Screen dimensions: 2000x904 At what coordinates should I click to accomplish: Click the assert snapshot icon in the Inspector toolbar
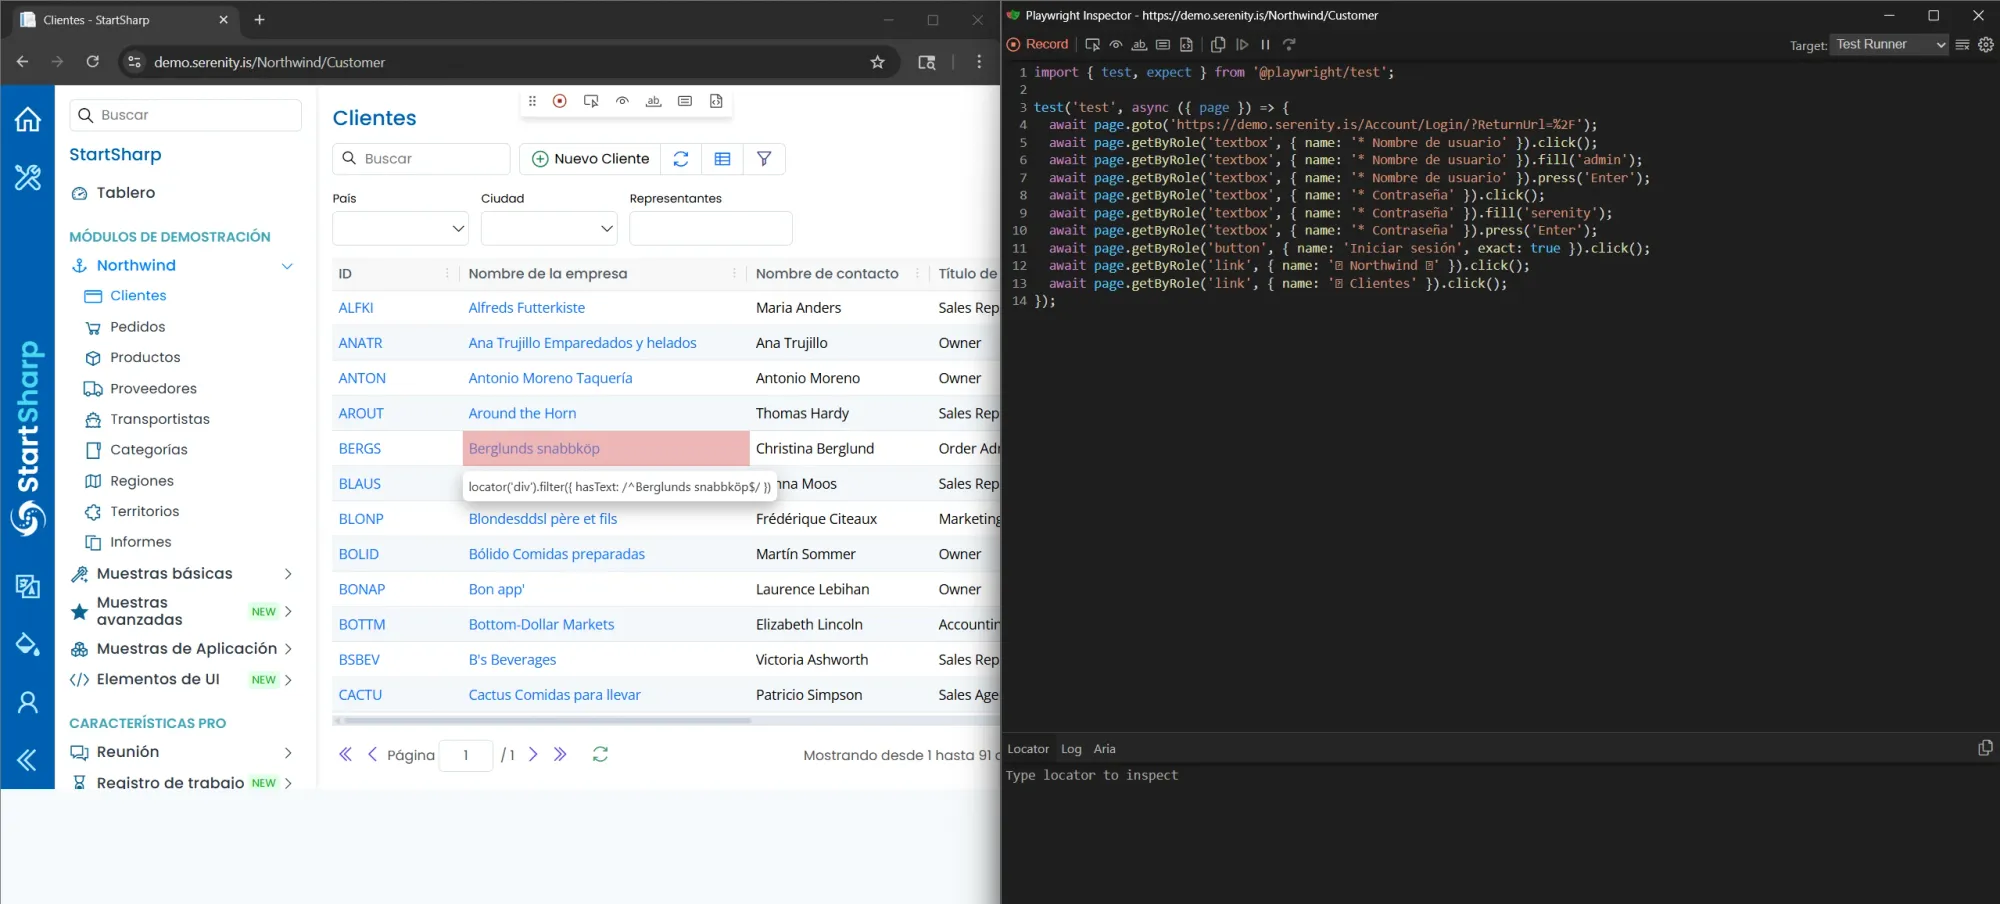tap(1187, 45)
